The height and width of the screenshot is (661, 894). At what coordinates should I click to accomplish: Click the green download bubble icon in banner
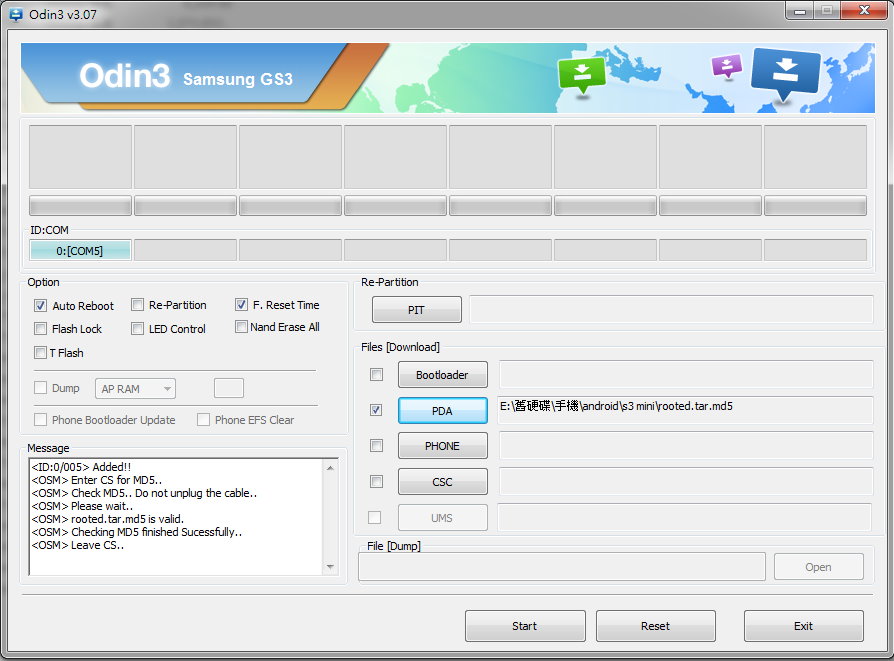pyautogui.click(x=582, y=75)
